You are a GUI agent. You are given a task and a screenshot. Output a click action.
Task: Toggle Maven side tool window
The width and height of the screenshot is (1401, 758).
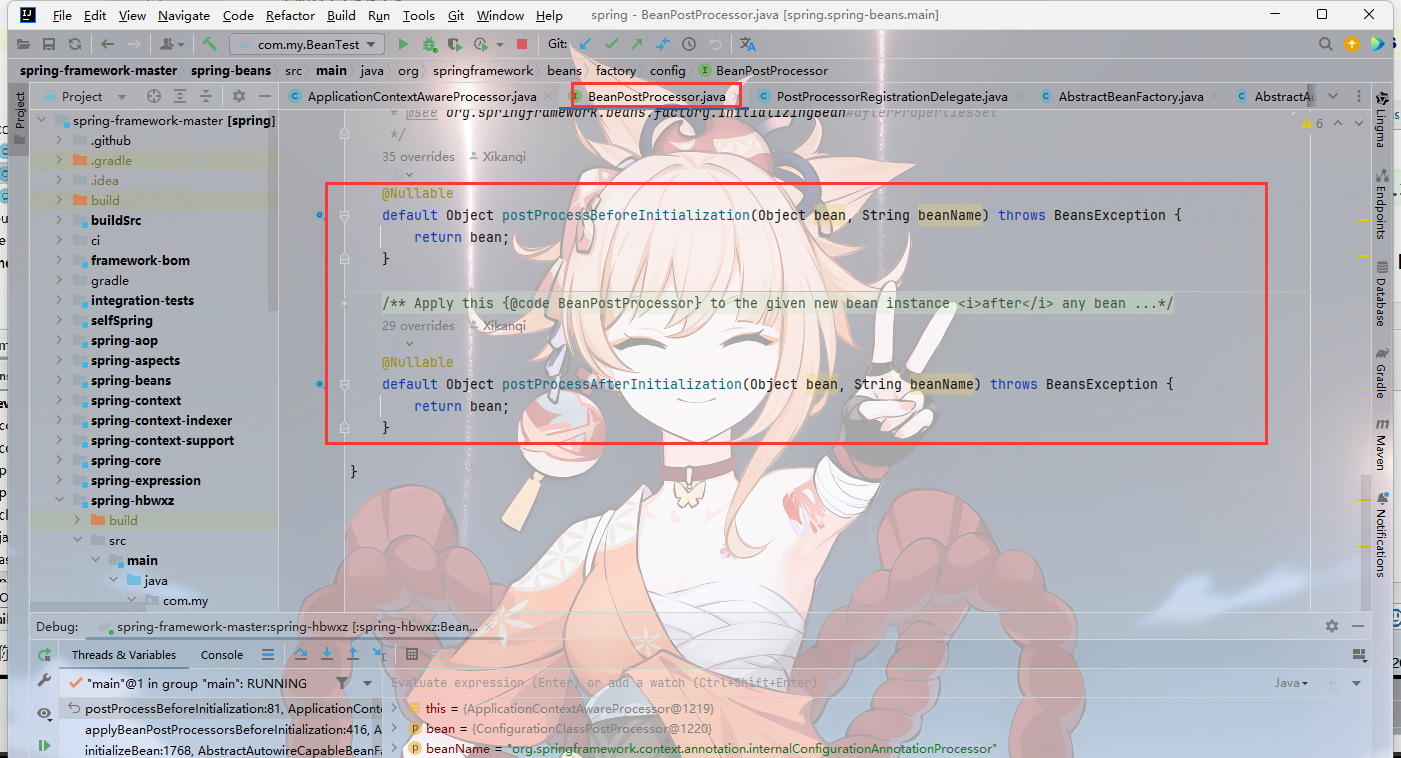[1382, 444]
